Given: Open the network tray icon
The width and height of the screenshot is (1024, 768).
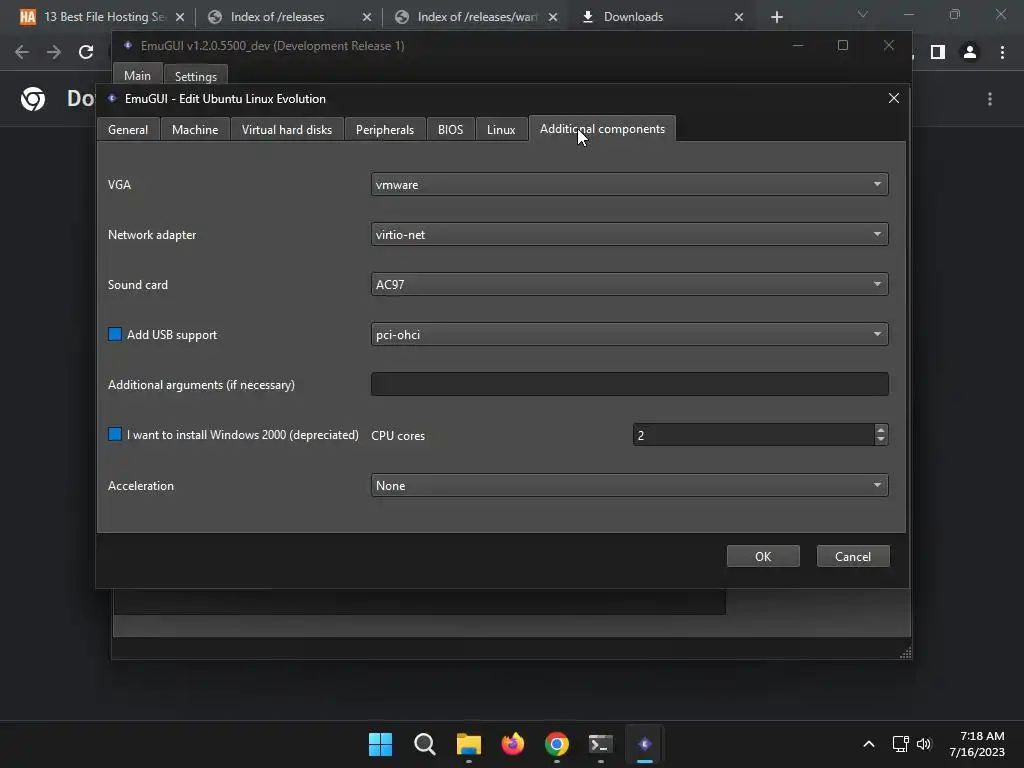Looking at the screenshot, I should 901,744.
